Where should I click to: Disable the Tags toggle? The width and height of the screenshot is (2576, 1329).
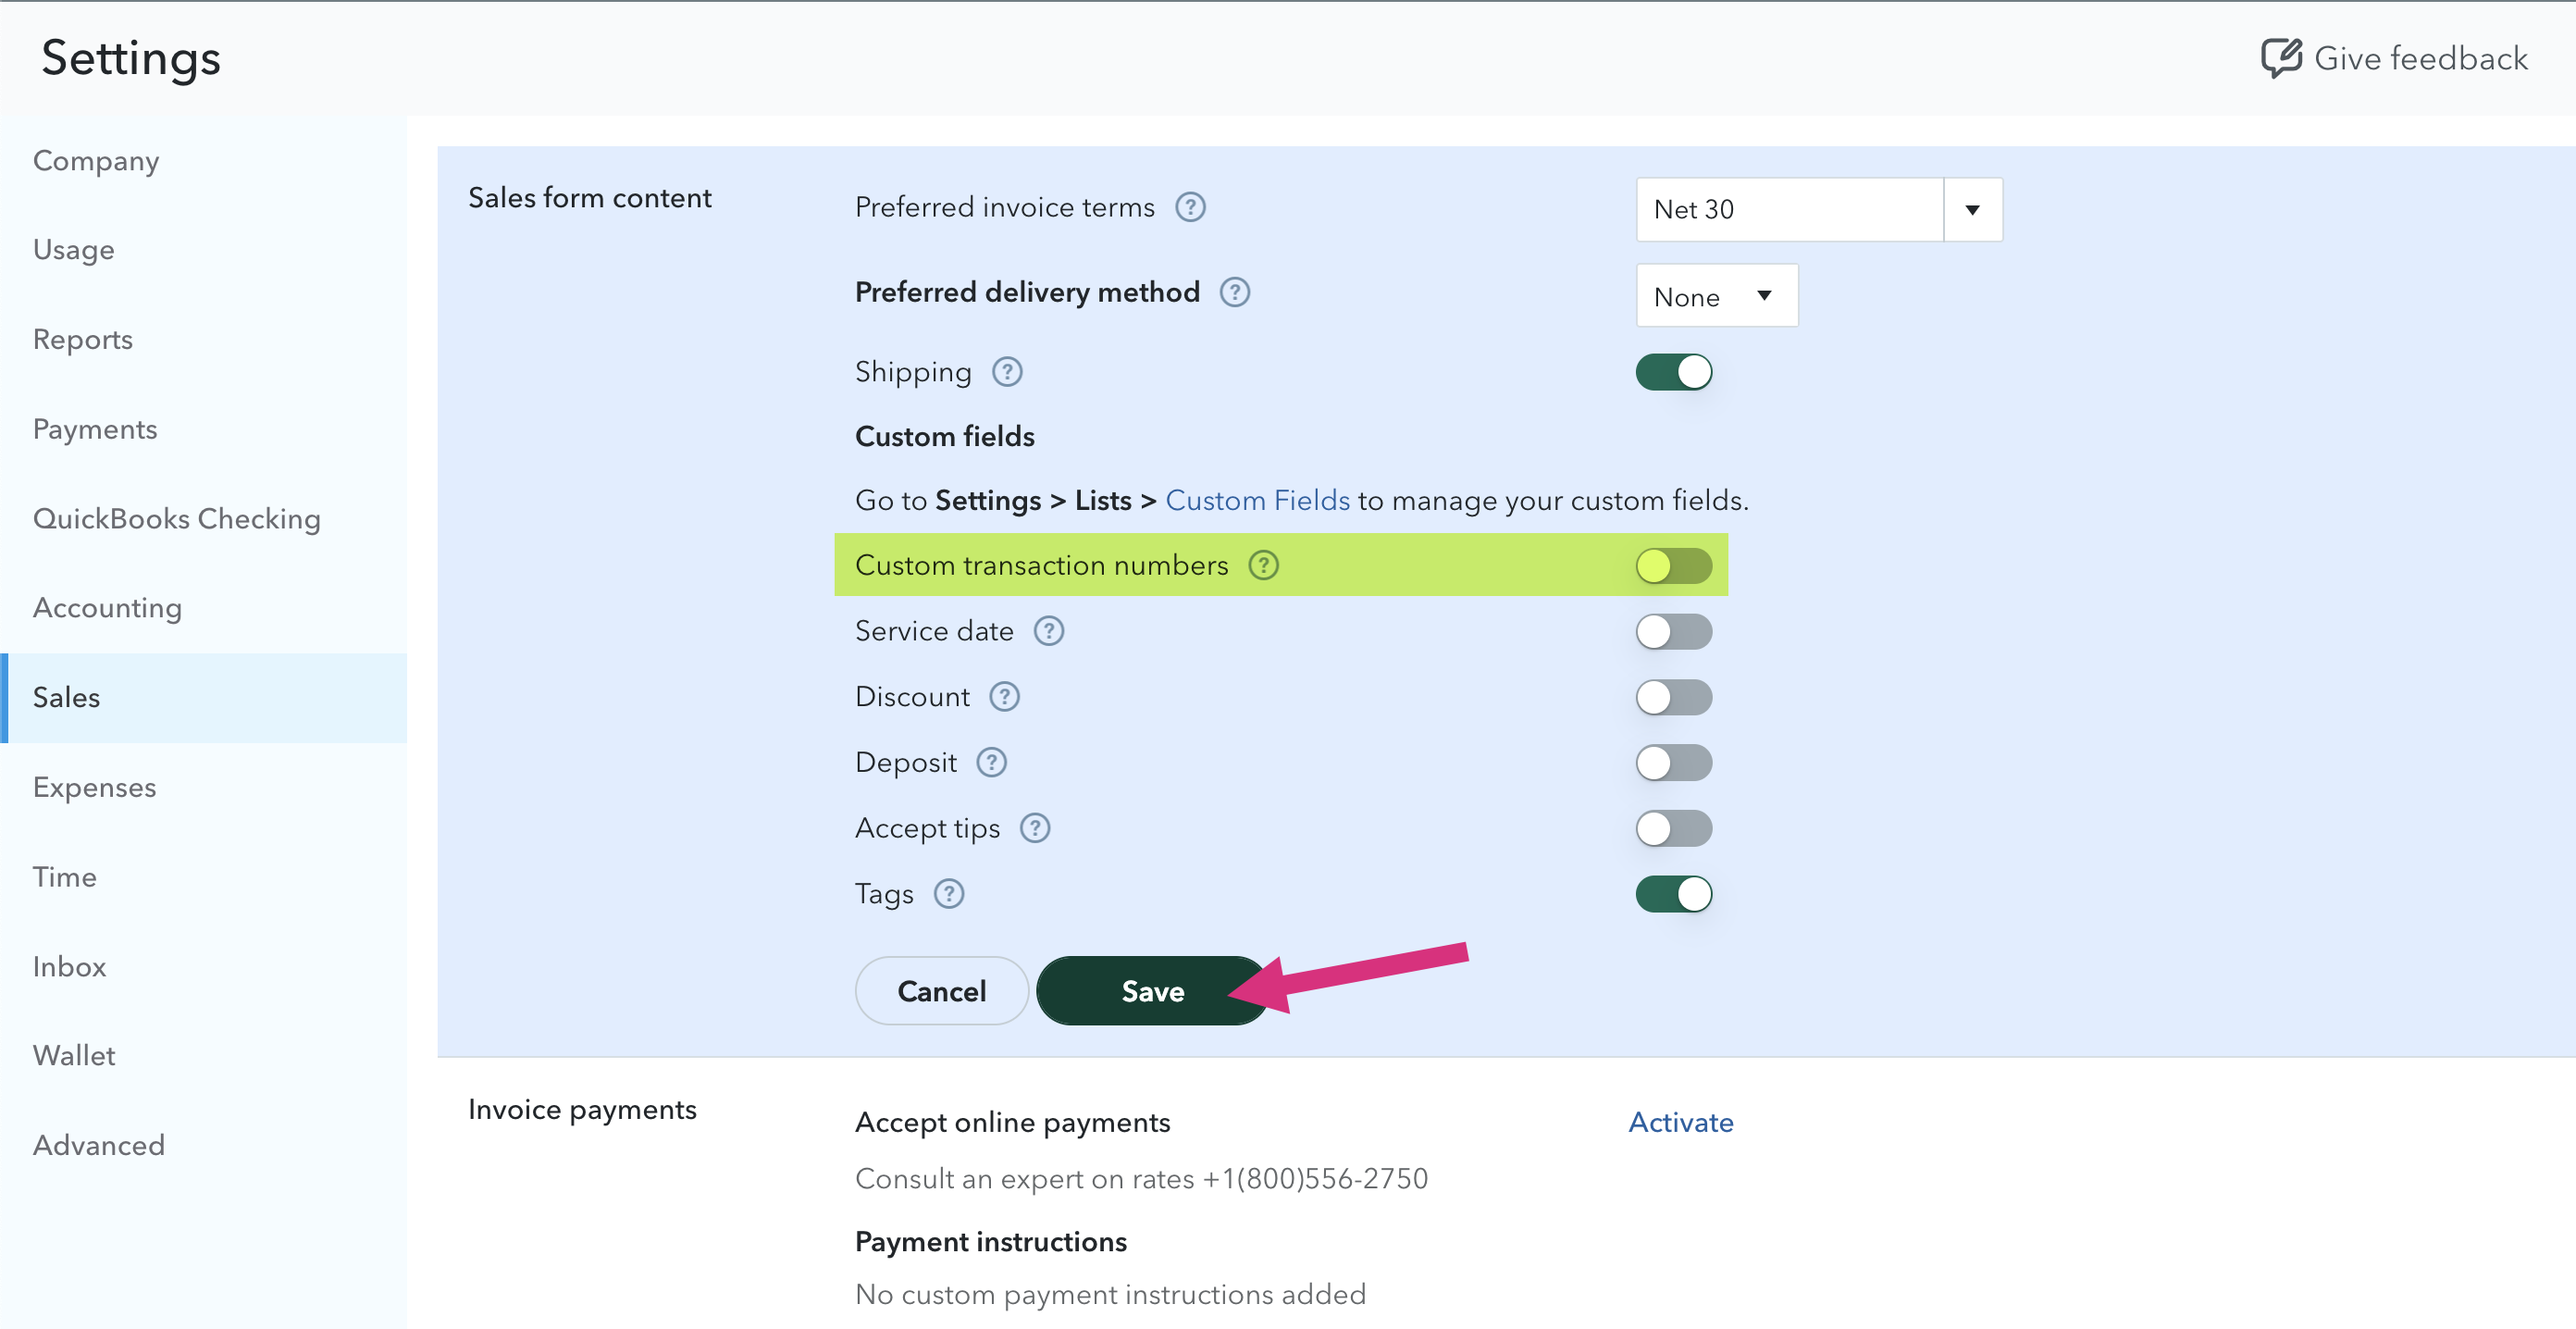tap(1674, 894)
